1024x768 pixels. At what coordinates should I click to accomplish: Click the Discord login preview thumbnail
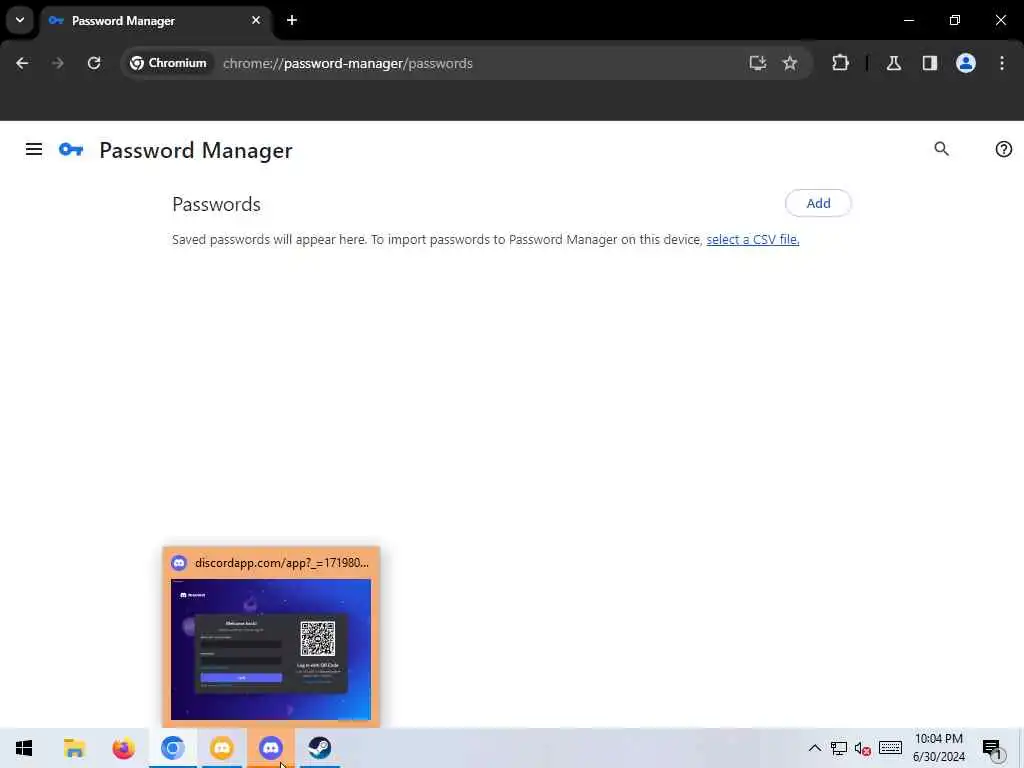[x=271, y=649]
